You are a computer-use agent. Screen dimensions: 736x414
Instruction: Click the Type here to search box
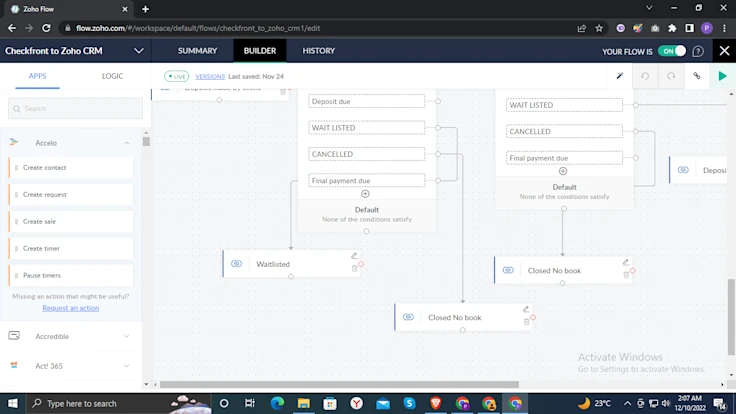[117, 403]
